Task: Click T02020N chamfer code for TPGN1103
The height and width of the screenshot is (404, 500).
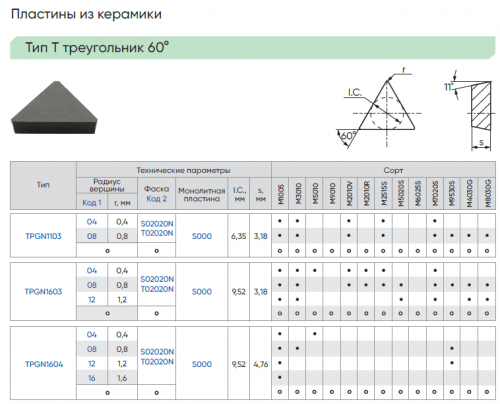Action: pos(157,233)
